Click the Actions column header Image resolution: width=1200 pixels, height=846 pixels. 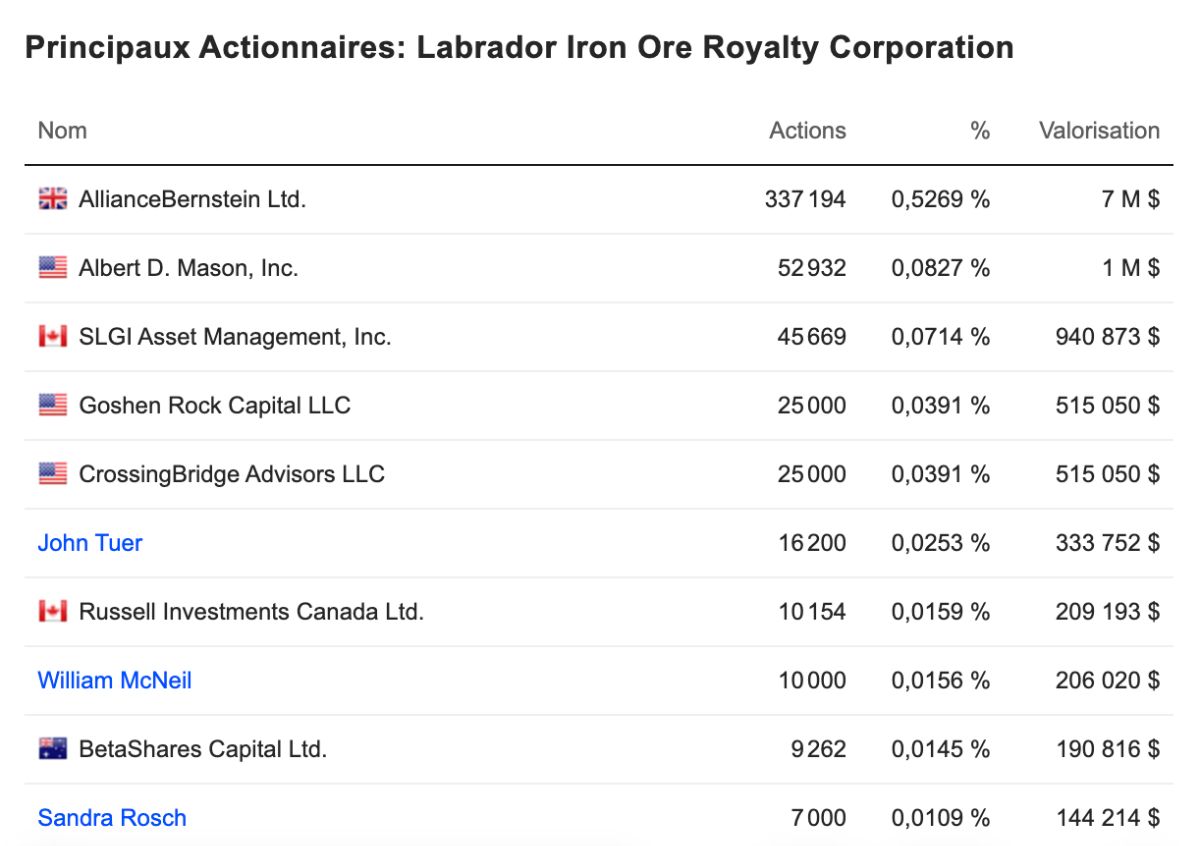pos(807,130)
